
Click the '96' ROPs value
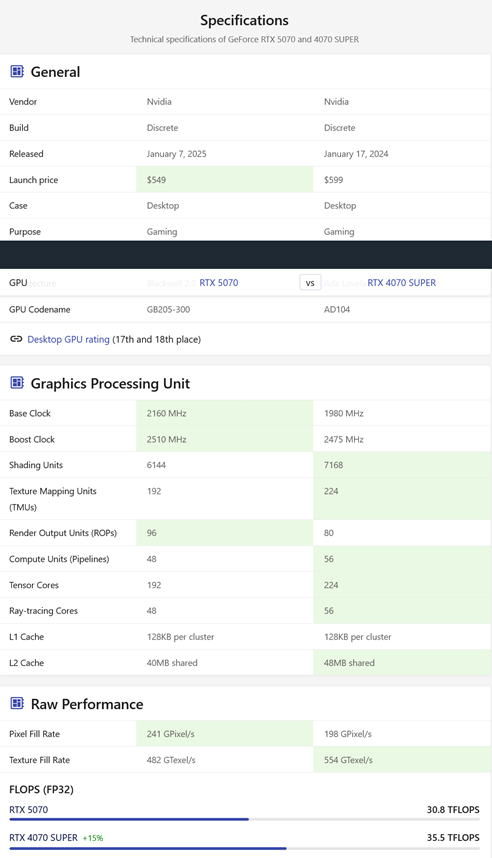pyautogui.click(x=152, y=533)
